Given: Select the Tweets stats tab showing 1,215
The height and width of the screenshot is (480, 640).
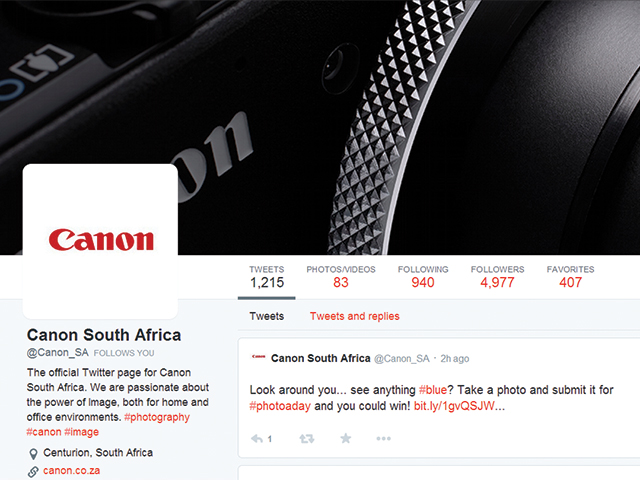Looking at the screenshot, I should (267, 277).
